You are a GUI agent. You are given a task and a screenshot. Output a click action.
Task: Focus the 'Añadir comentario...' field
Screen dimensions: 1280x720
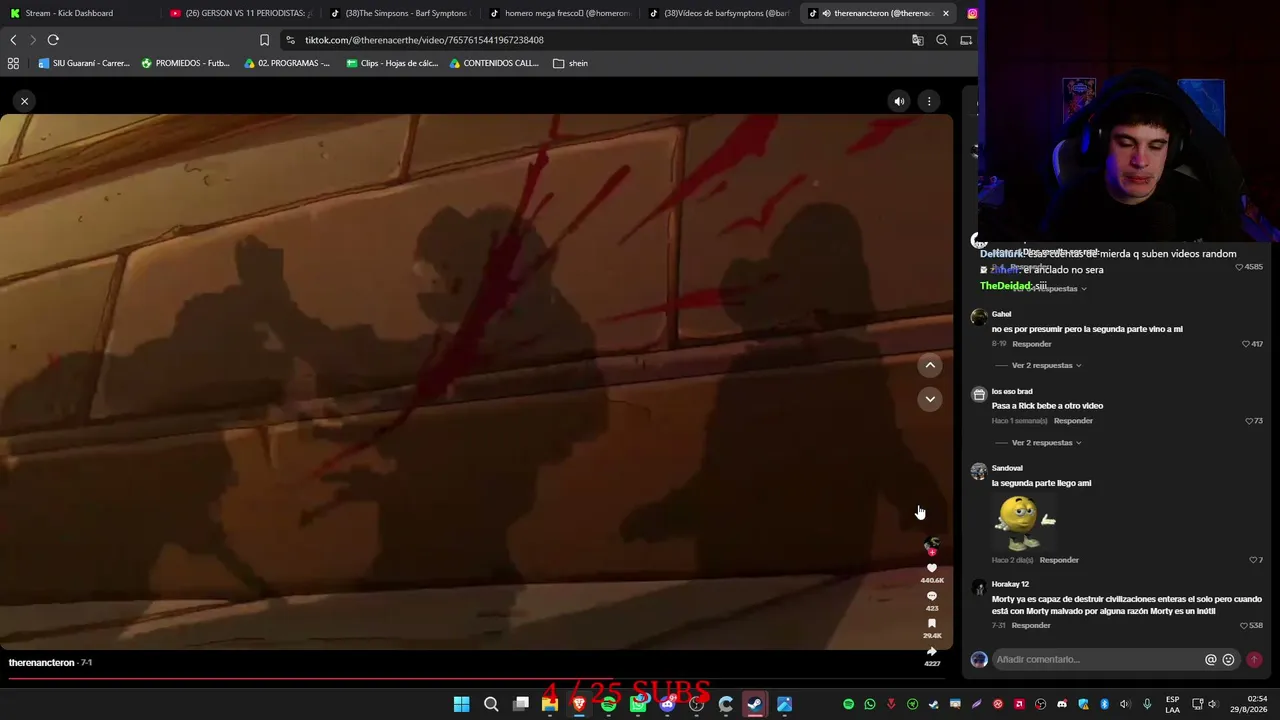tap(1096, 660)
